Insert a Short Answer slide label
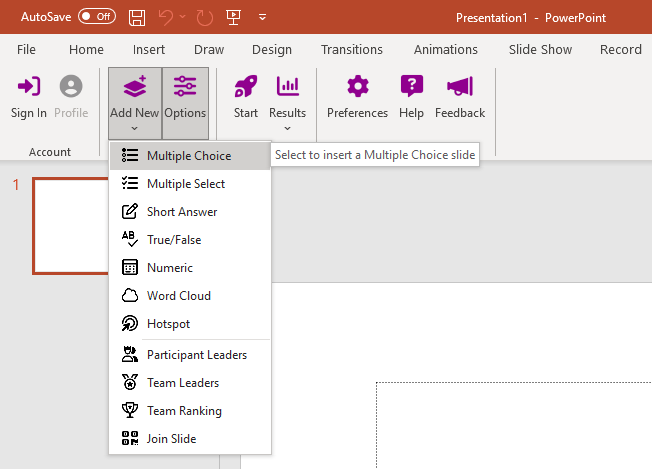The image size is (652, 469). coord(182,212)
